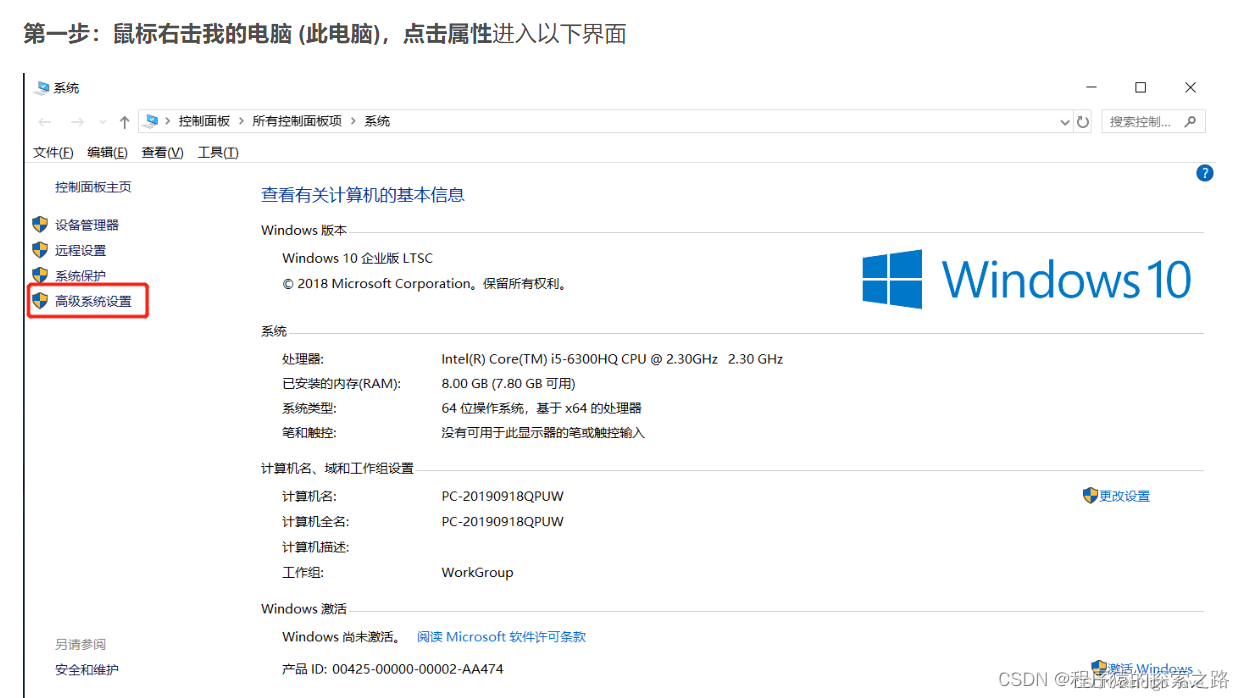Select Windows 10 企业版 LTSC text

click(358, 258)
